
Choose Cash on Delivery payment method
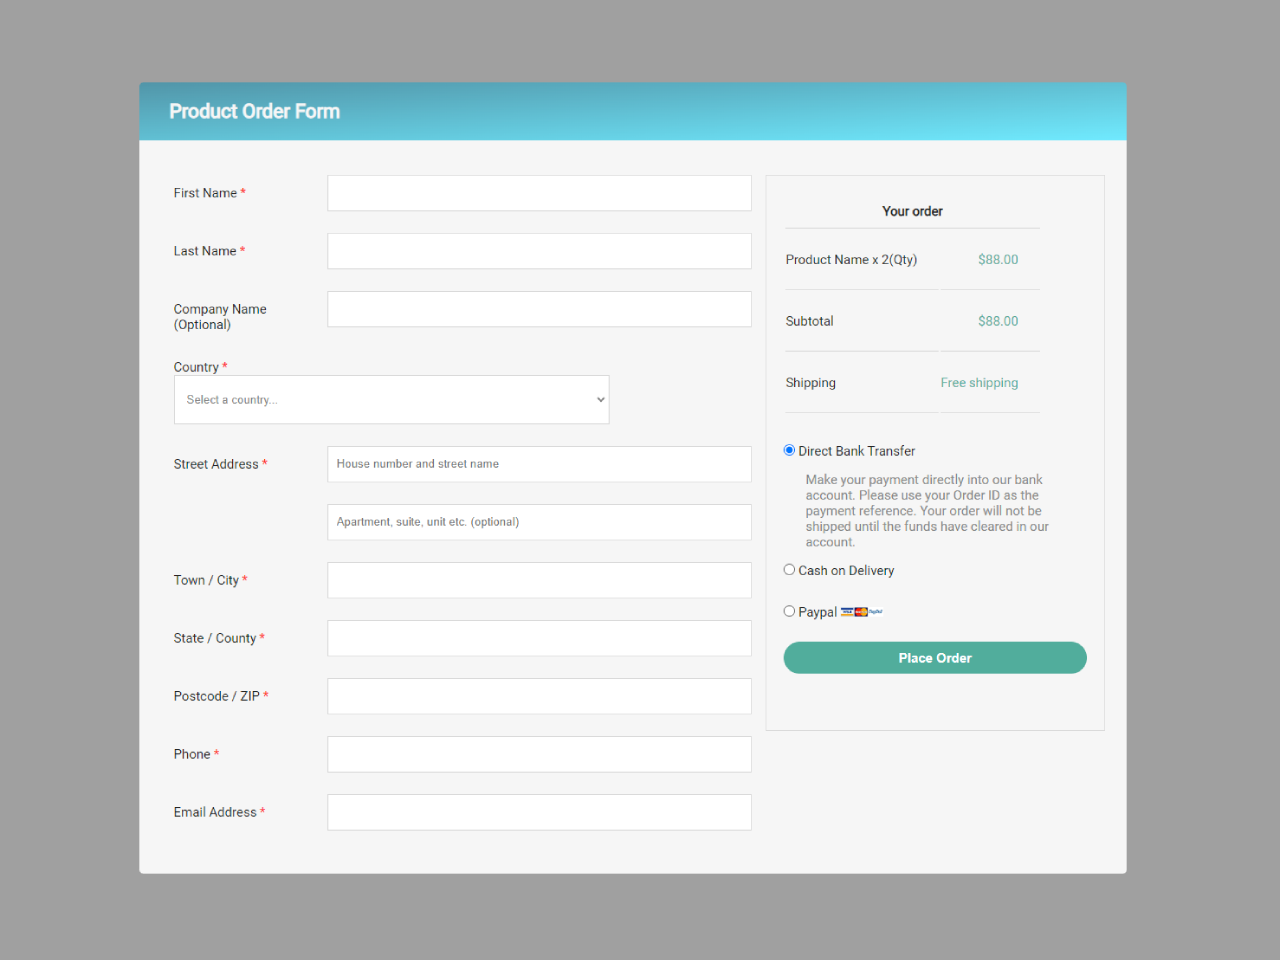(789, 569)
